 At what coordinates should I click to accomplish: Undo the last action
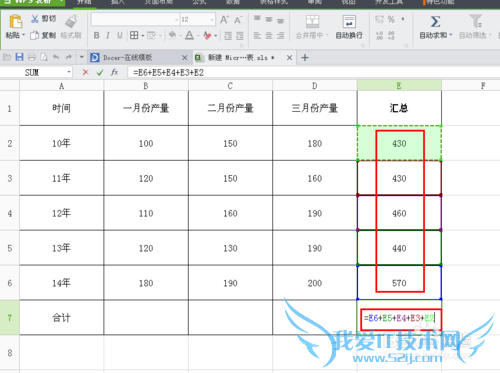point(56,57)
